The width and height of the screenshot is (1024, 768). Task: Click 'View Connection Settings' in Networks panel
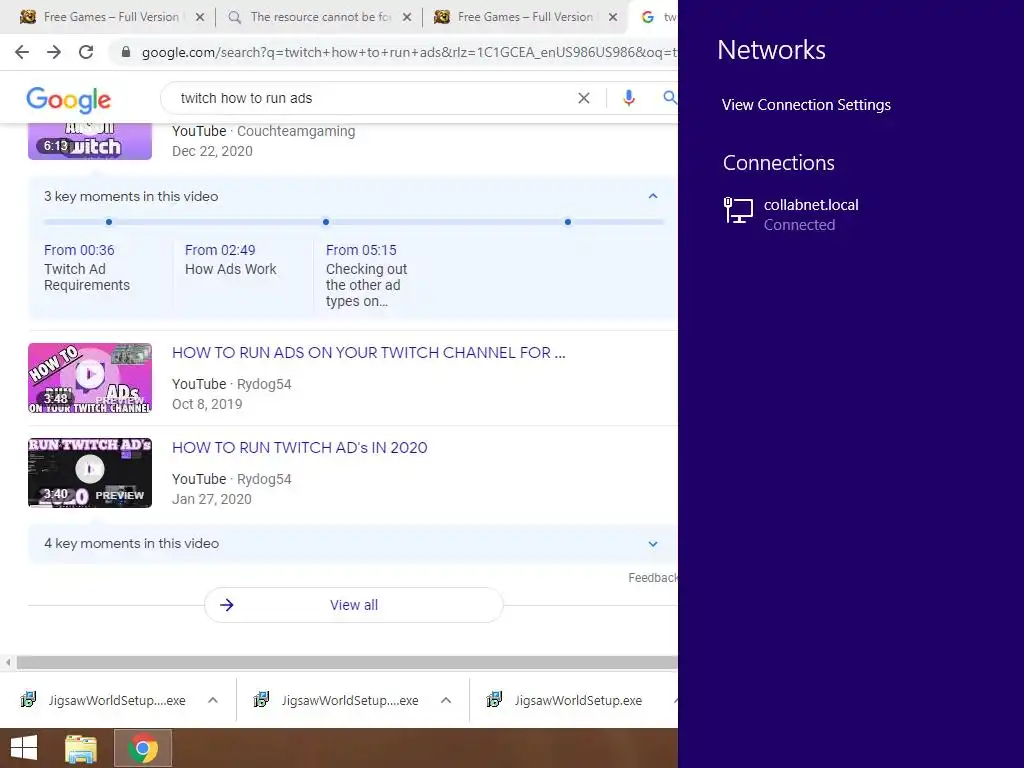pyautogui.click(x=806, y=104)
